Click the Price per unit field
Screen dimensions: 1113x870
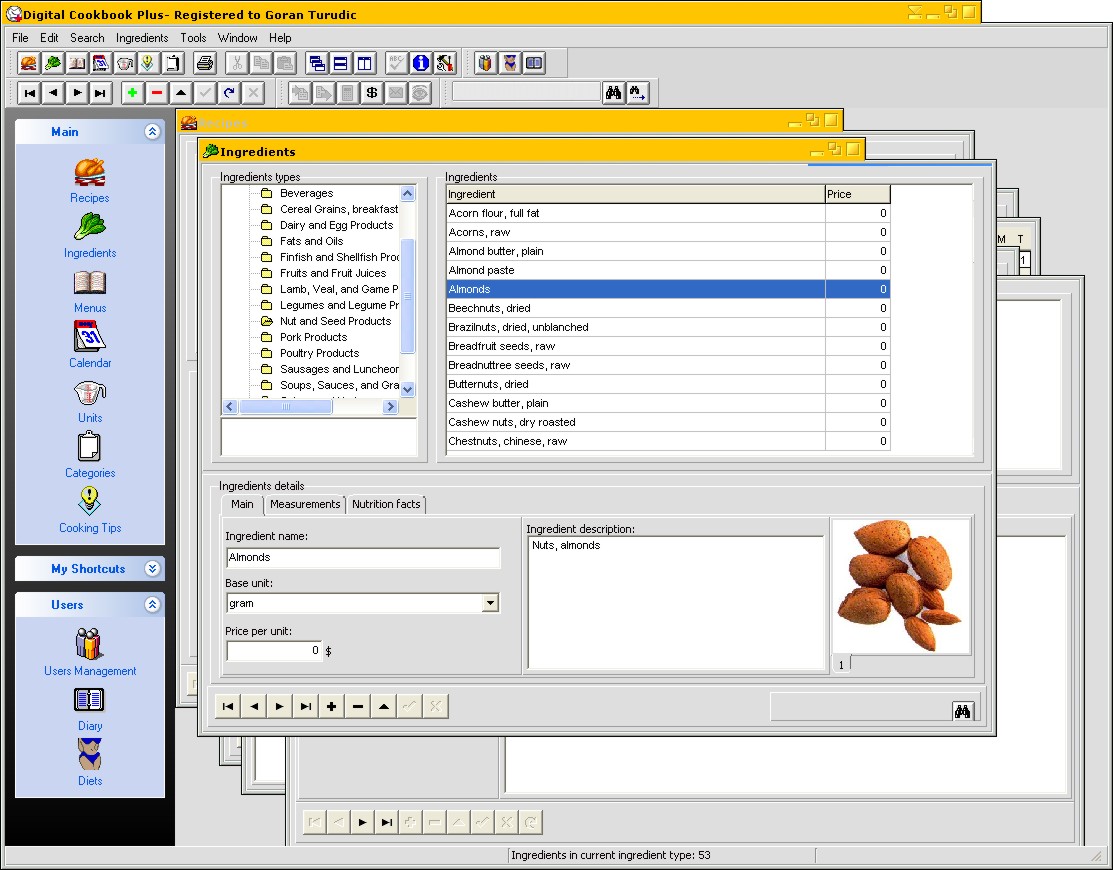274,651
